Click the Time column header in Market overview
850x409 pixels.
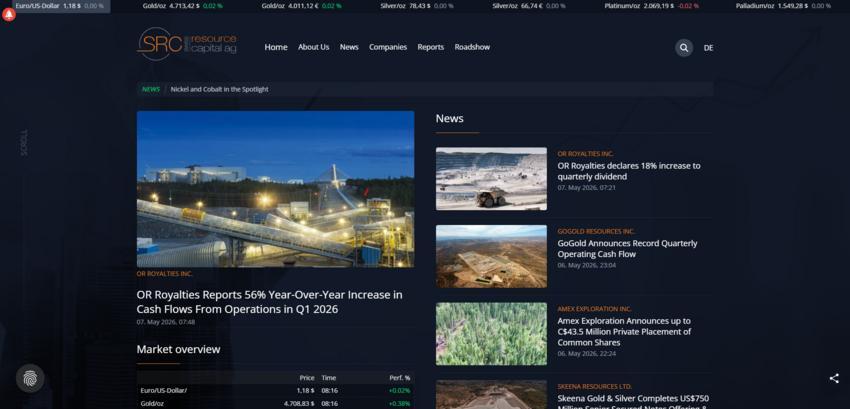[329, 378]
